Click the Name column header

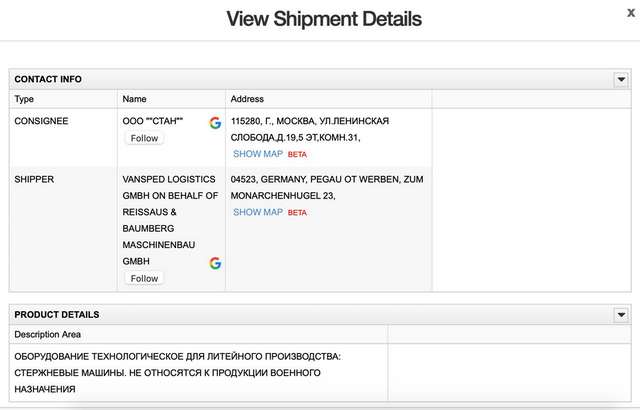point(133,99)
